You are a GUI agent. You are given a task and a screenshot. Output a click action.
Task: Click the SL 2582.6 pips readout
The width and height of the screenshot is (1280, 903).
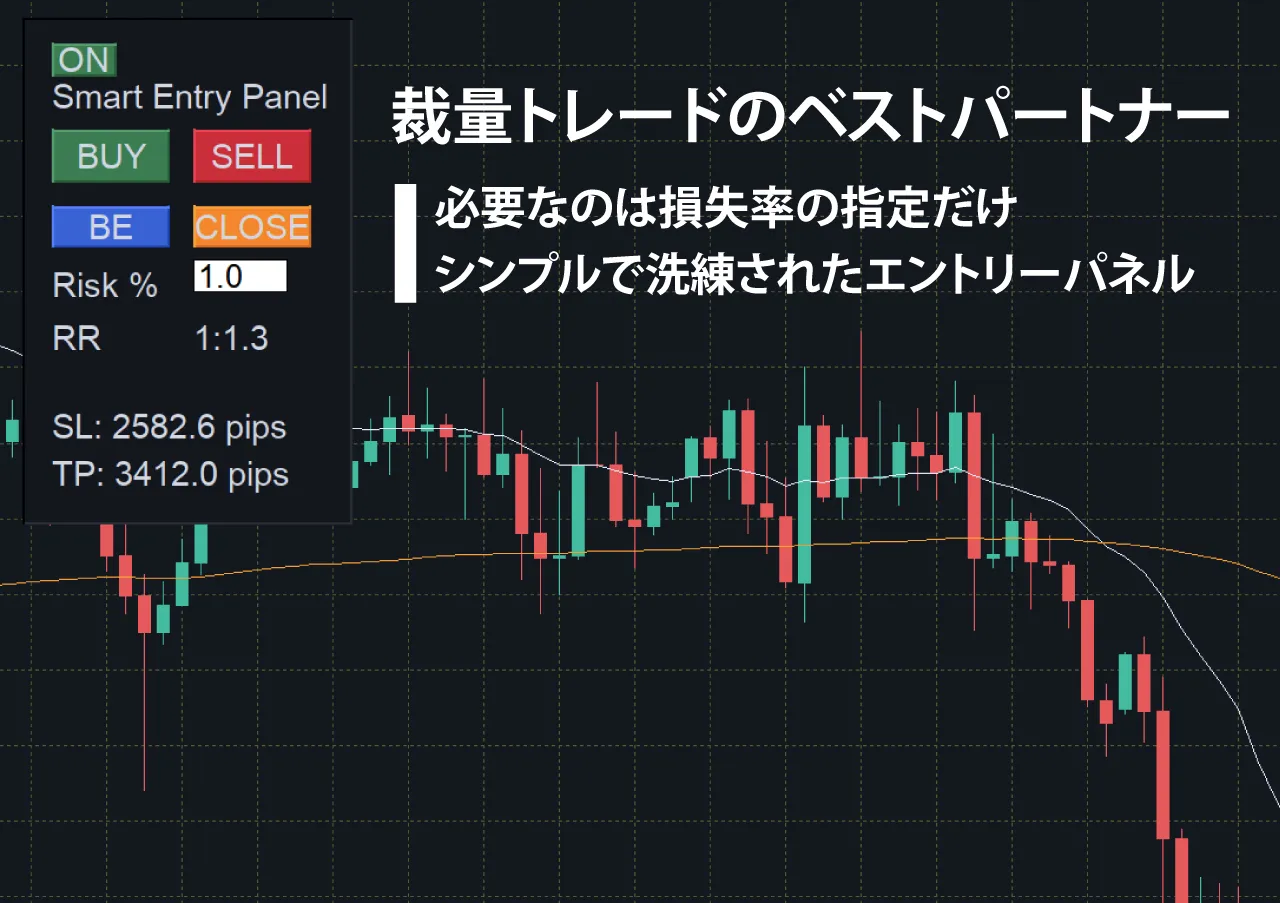pyautogui.click(x=169, y=428)
